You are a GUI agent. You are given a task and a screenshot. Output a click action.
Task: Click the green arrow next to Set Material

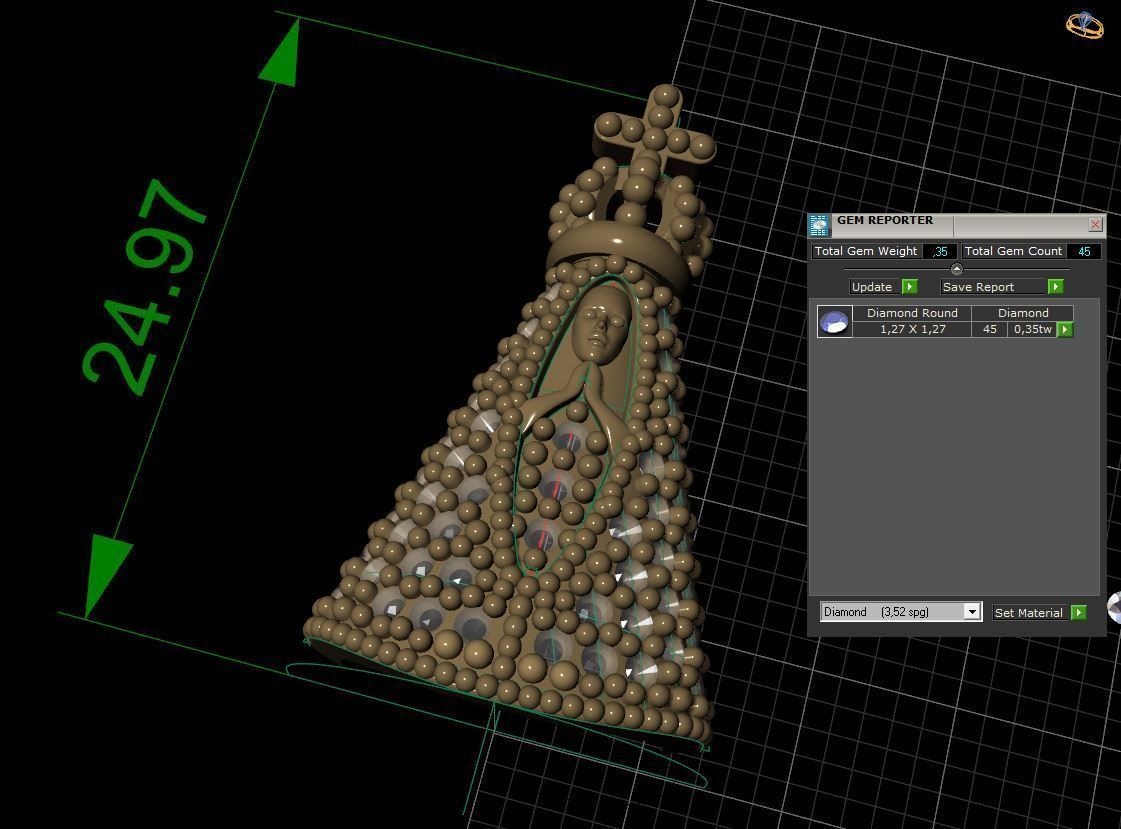coord(1079,612)
